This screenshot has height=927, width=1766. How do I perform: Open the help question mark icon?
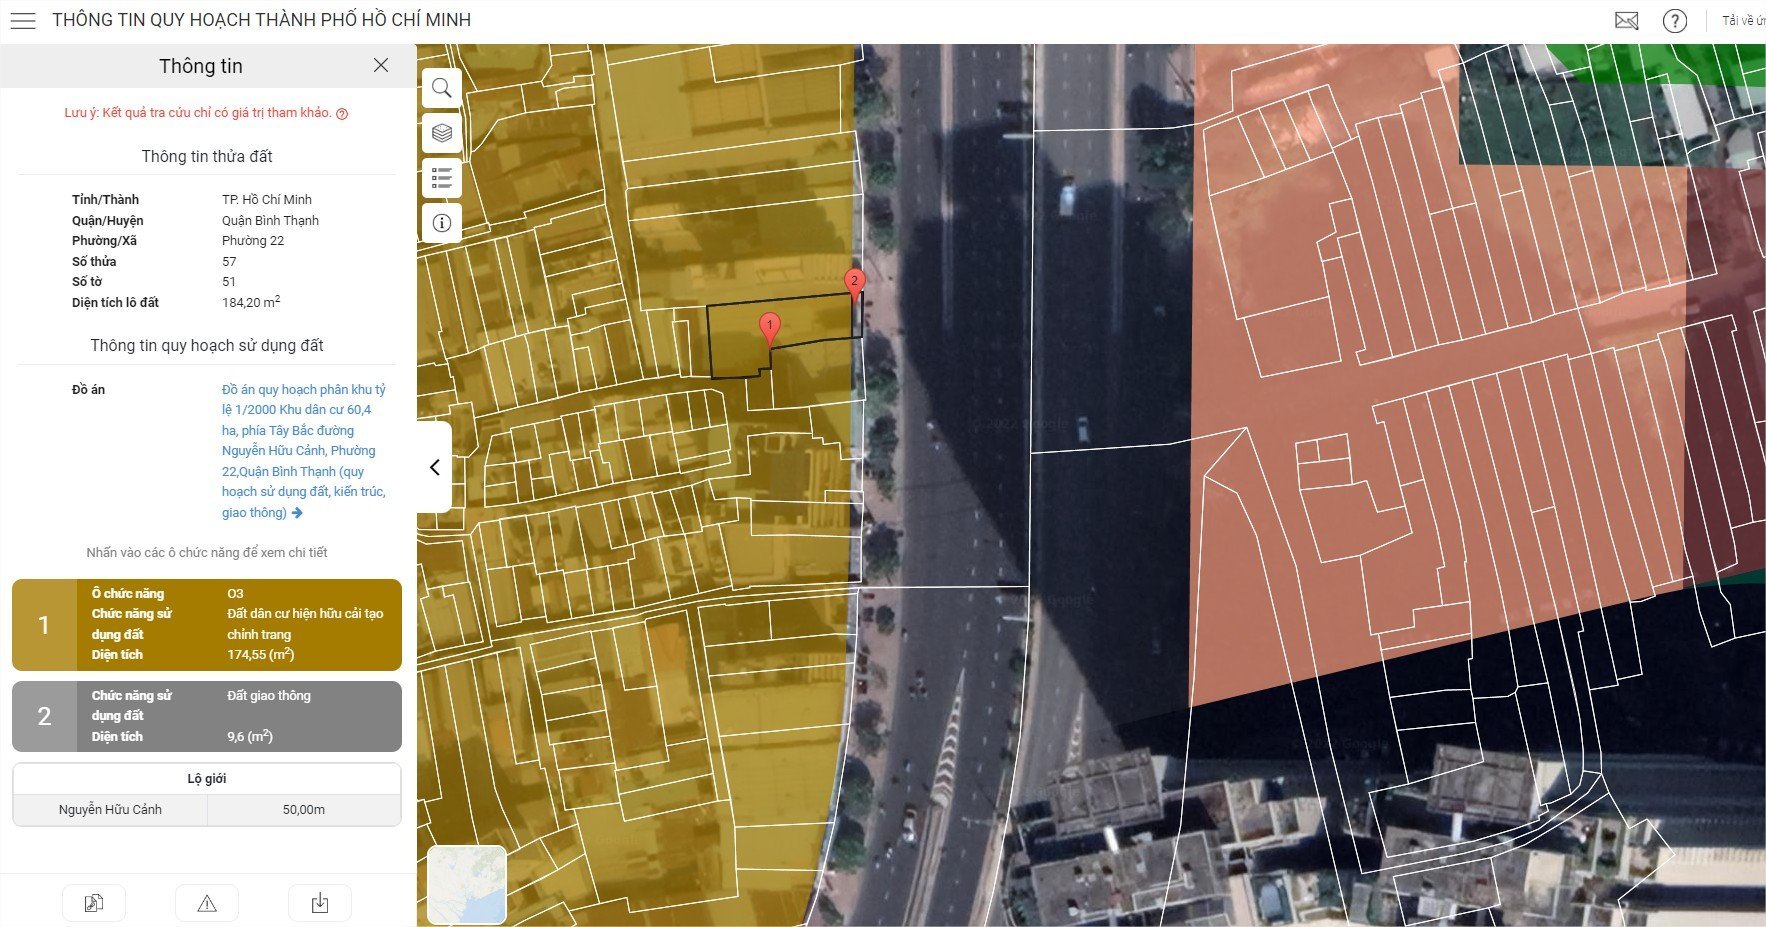coord(1675,21)
